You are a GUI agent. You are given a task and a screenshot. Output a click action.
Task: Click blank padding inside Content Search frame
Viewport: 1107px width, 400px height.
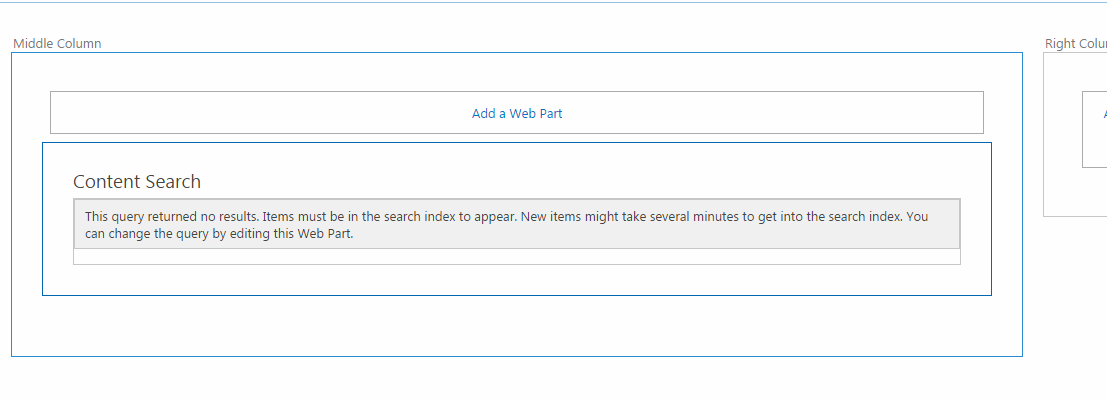click(x=517, y=280)
